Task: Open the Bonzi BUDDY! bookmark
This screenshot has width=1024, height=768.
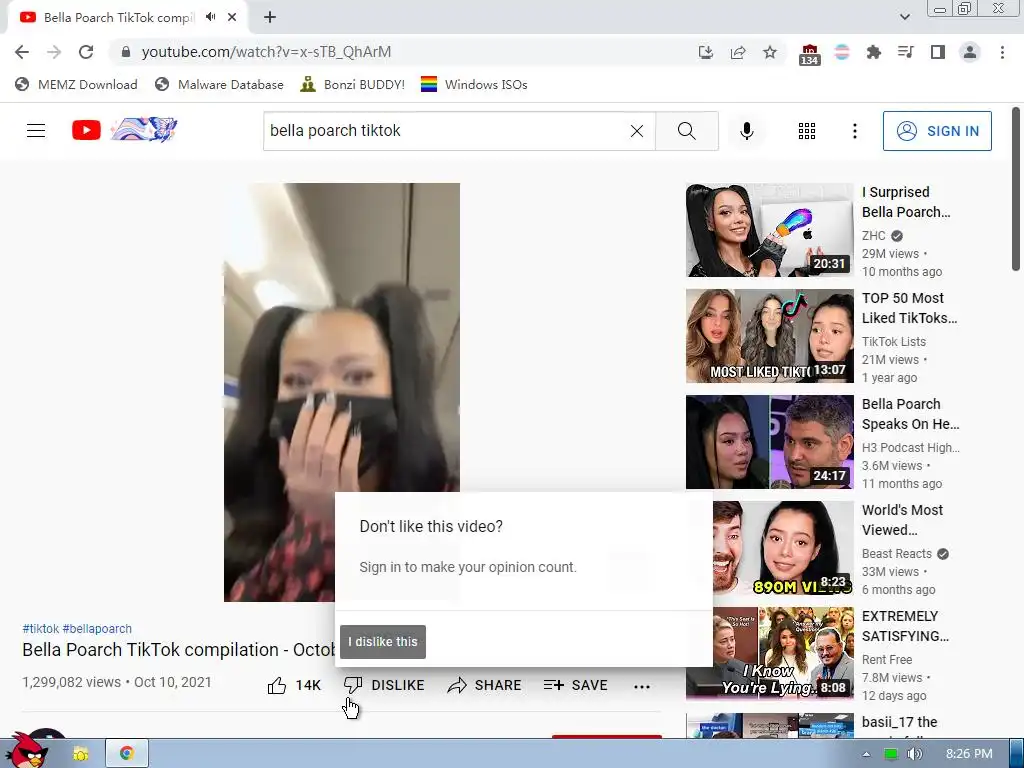Action: click(x=353, y=85)
